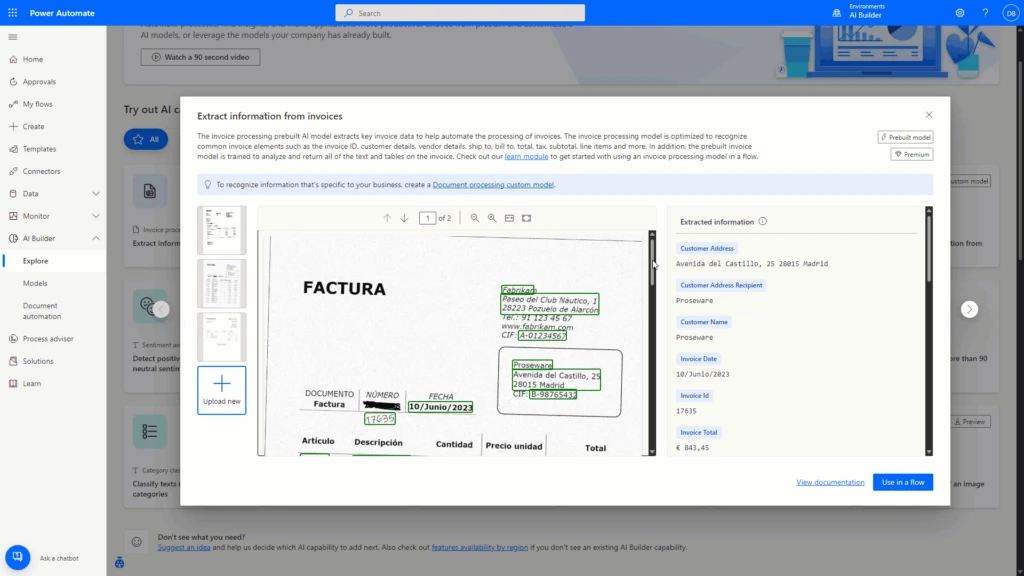The width and height of the screenshot is (1024, 576).
Task: Go to next invoice page with down arrow
Action: point(404,218)
